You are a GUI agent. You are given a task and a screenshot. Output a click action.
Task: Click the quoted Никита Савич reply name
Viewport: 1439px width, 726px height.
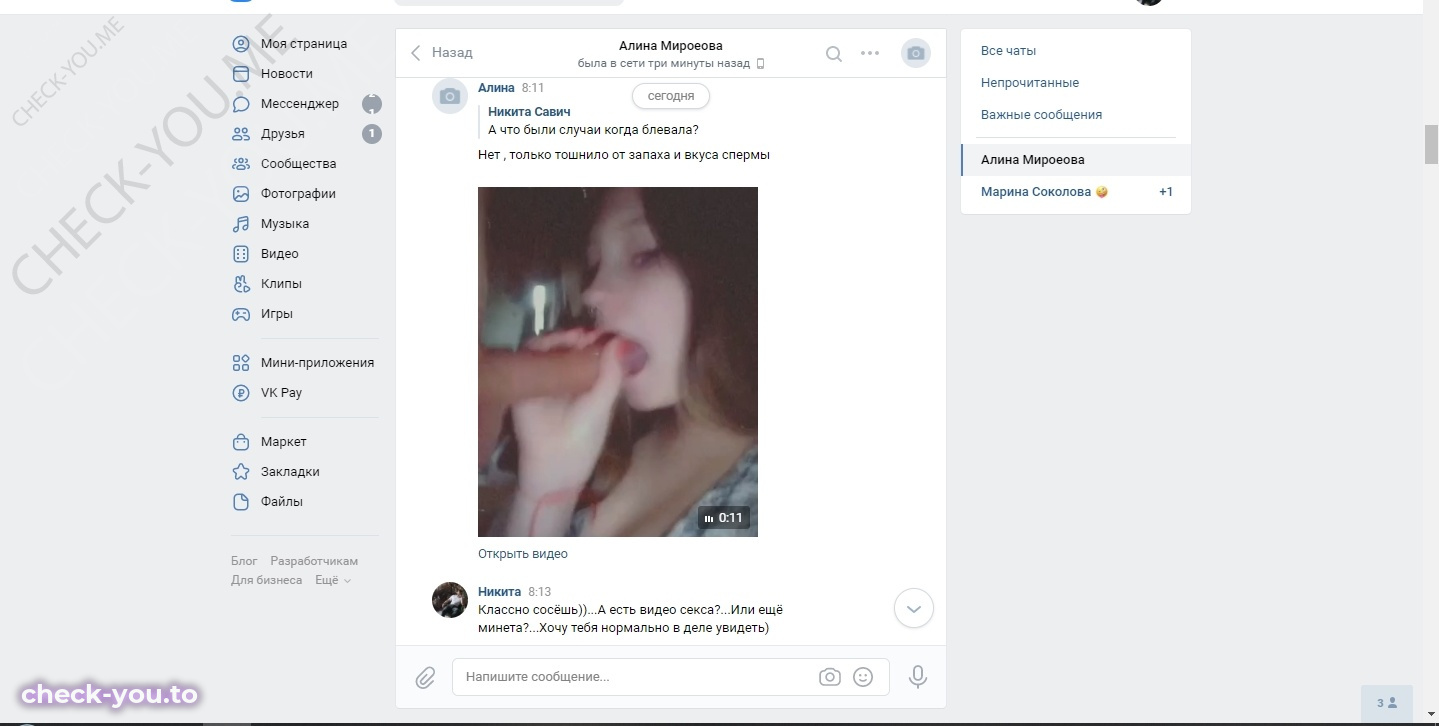[529, 112]
